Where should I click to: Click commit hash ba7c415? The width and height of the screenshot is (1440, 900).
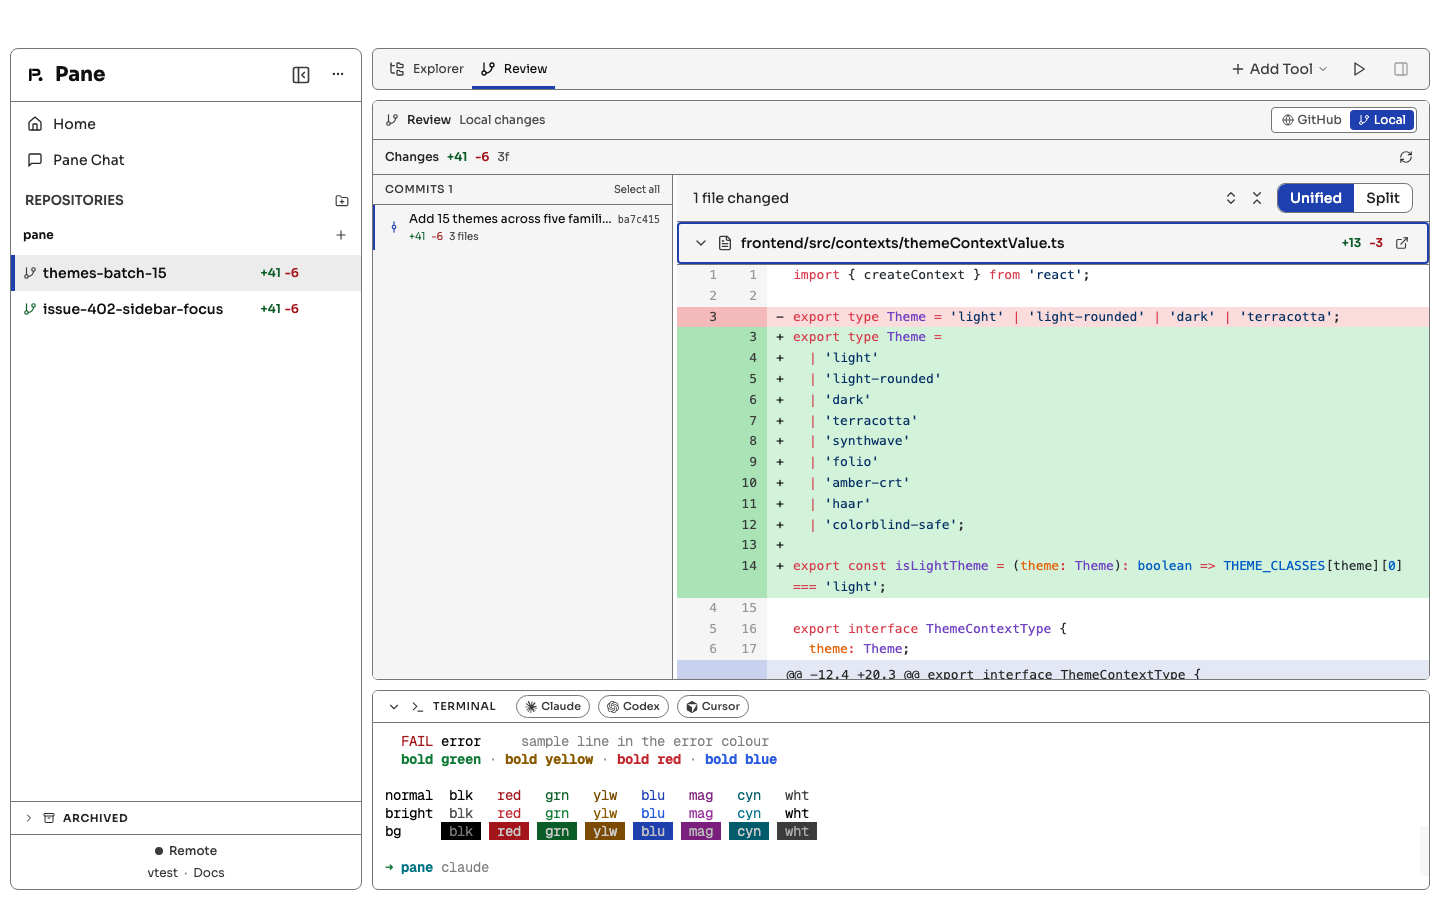[x=639, y=220]
